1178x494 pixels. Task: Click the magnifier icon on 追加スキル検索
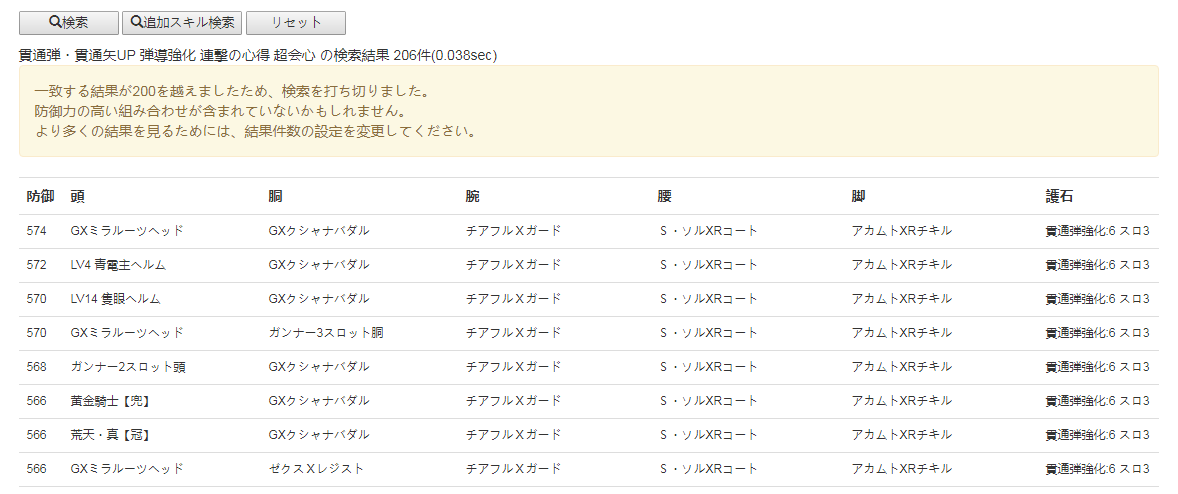136,23
